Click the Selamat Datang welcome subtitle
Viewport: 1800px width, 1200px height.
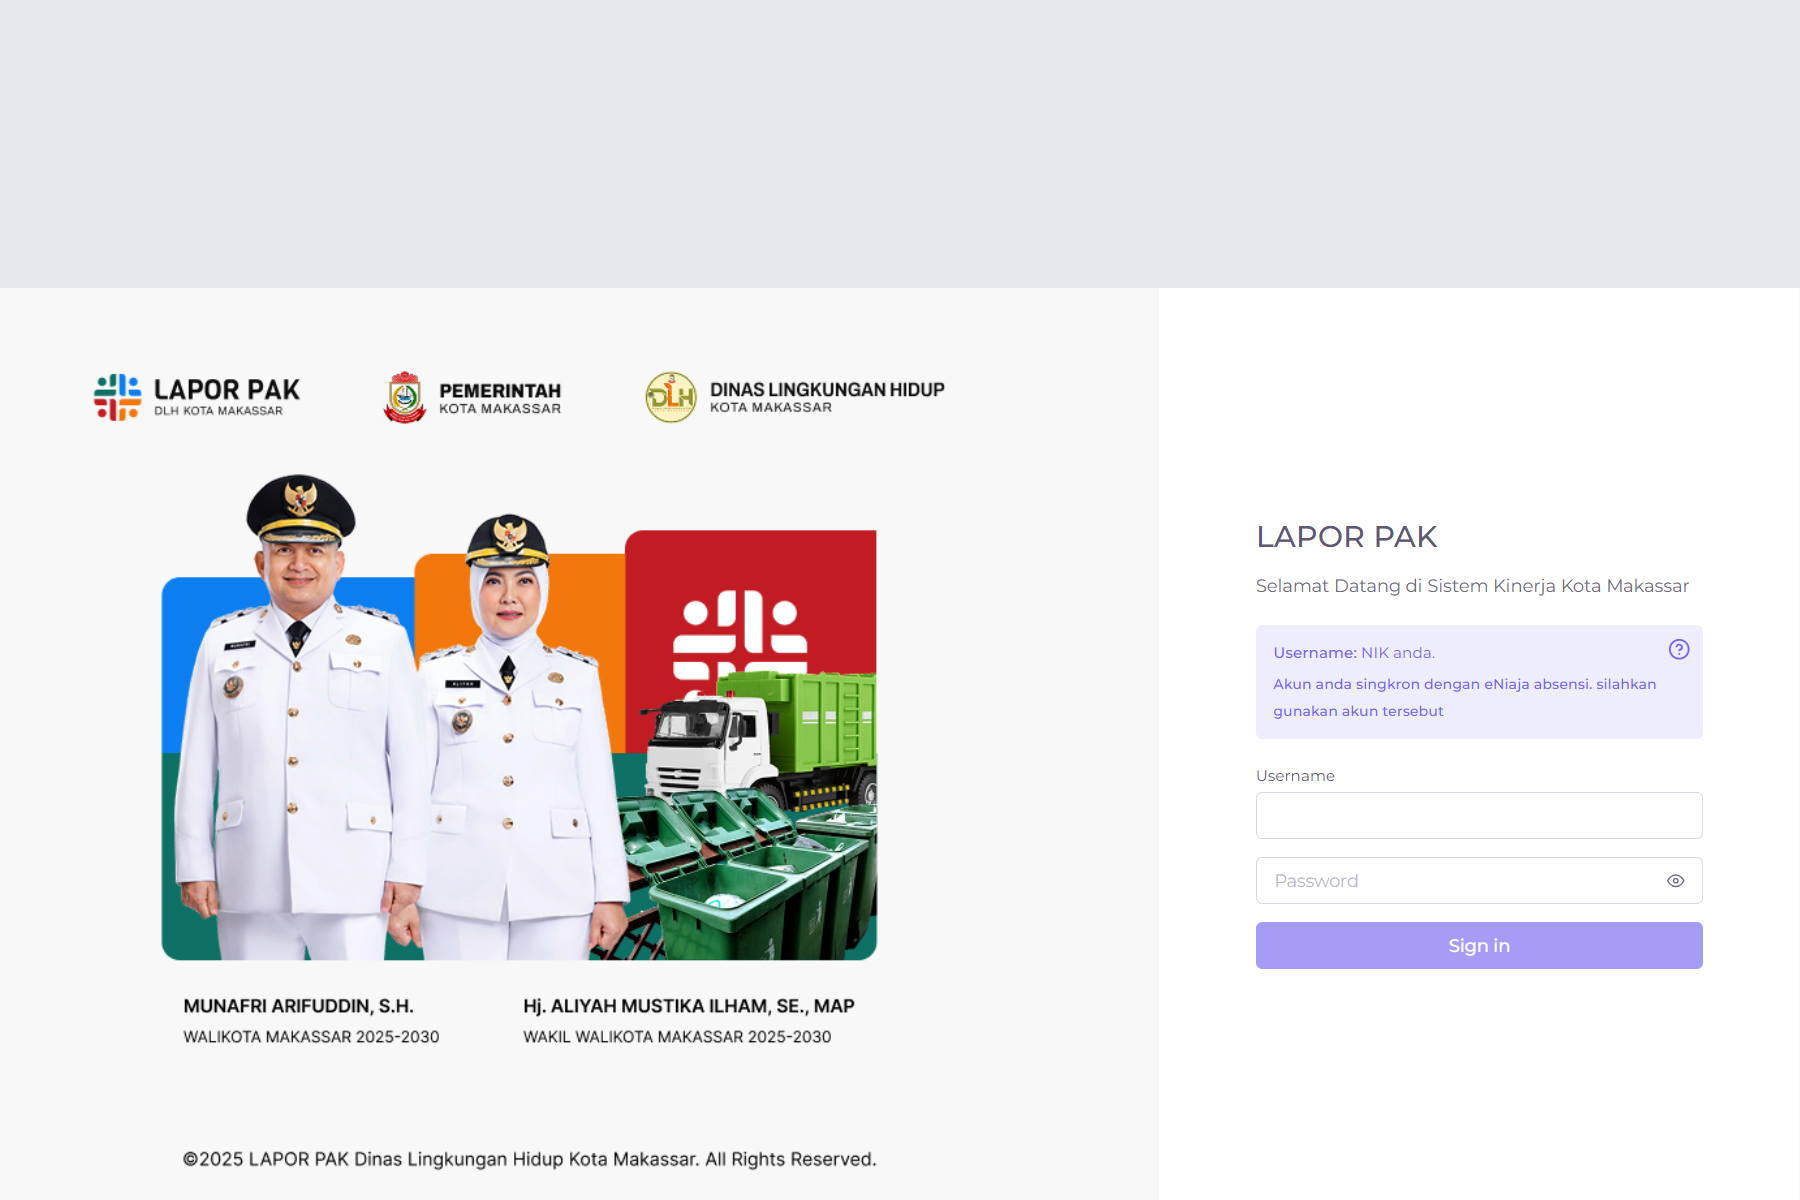[x=1472, y=586]
